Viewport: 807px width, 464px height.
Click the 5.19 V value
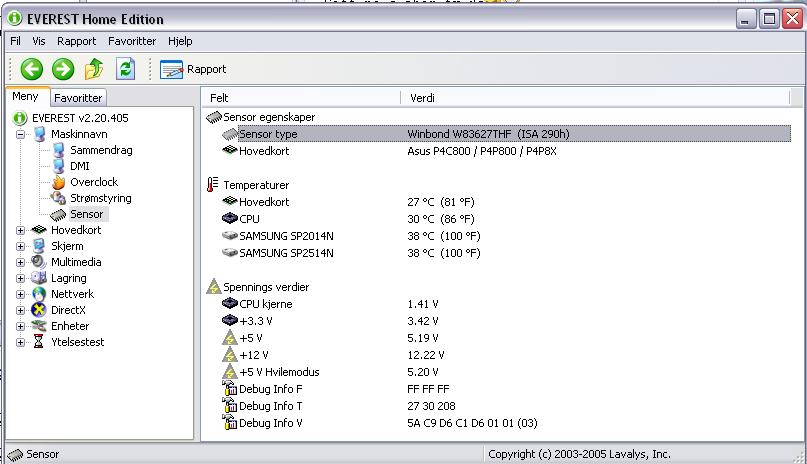[423, 338]
